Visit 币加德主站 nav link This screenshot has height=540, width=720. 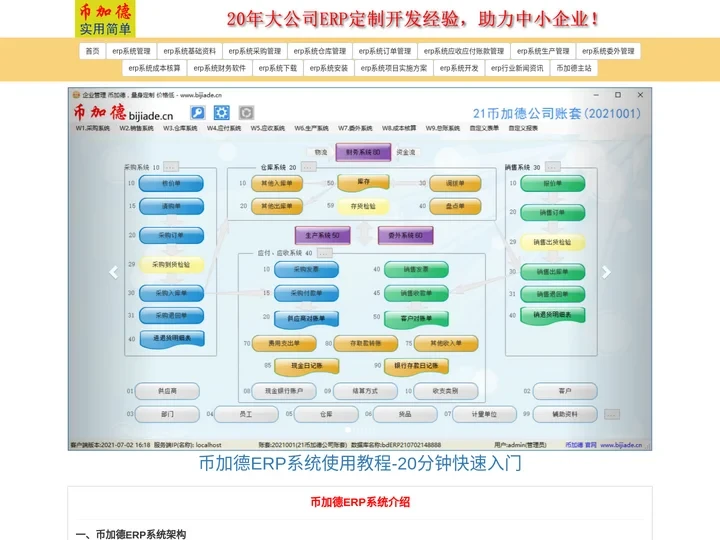click(x=574, y=68)
